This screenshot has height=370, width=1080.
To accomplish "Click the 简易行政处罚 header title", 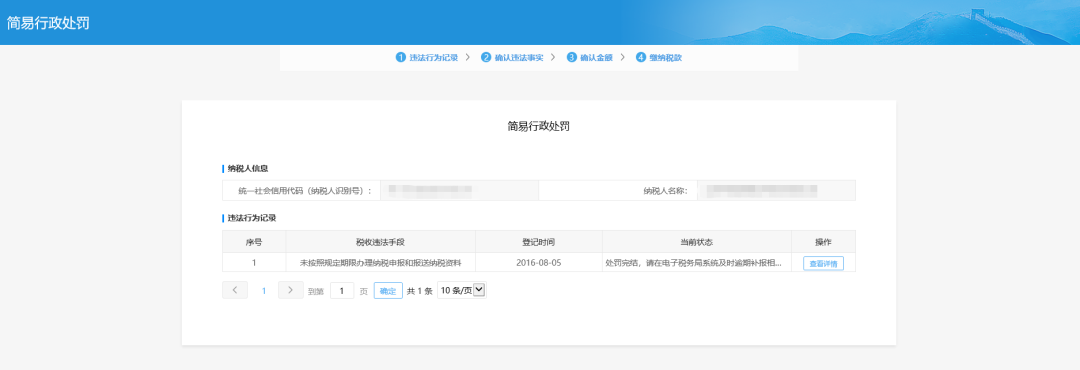I will 48,23.
